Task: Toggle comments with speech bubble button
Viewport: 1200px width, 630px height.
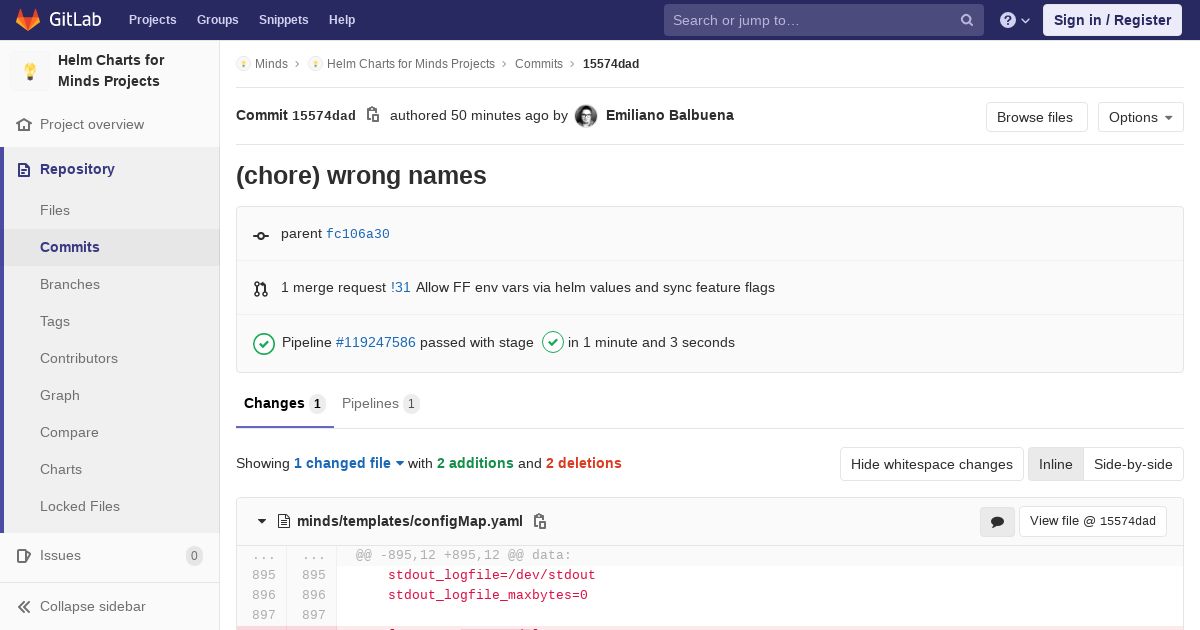Action: tap(997, 521)
